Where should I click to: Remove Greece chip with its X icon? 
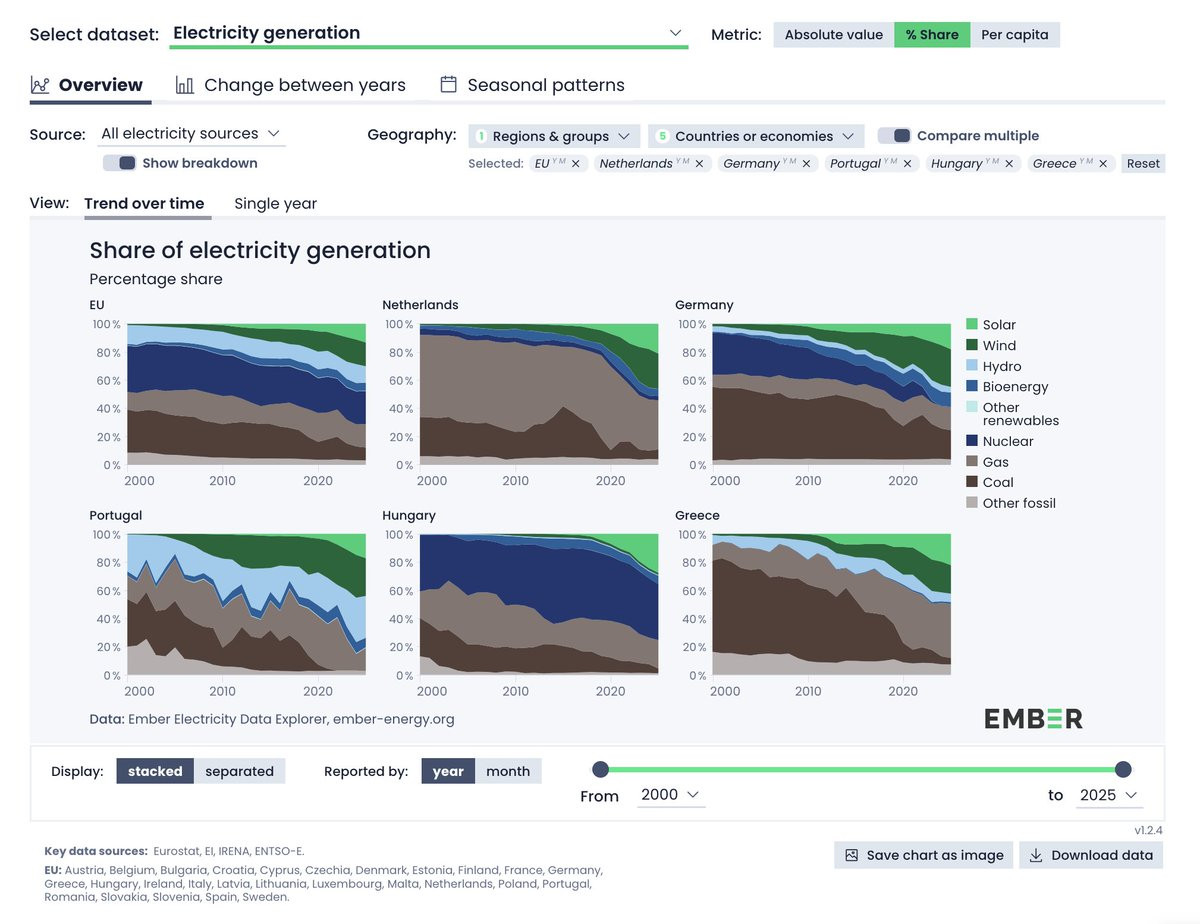(1103, 164)
